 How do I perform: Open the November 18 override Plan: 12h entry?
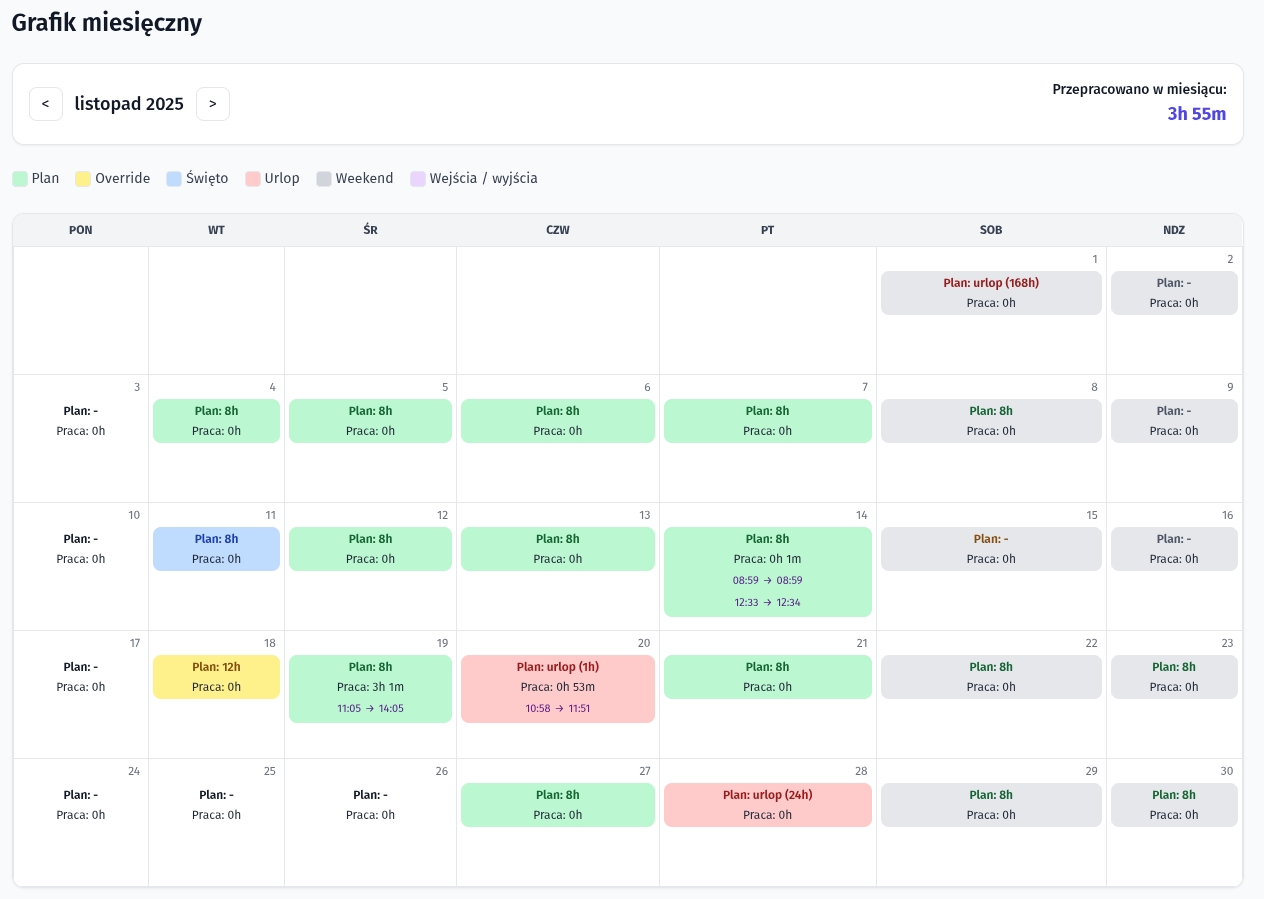pos(216,677)
